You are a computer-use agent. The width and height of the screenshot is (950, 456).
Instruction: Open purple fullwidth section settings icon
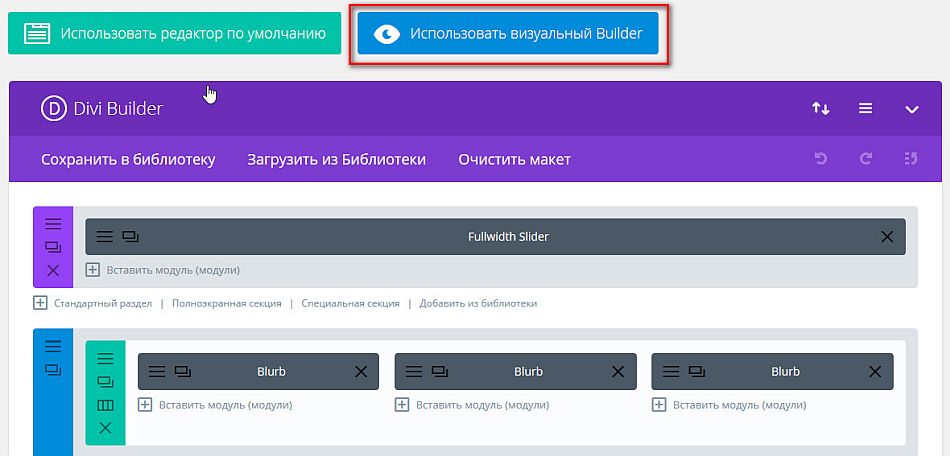53,224
